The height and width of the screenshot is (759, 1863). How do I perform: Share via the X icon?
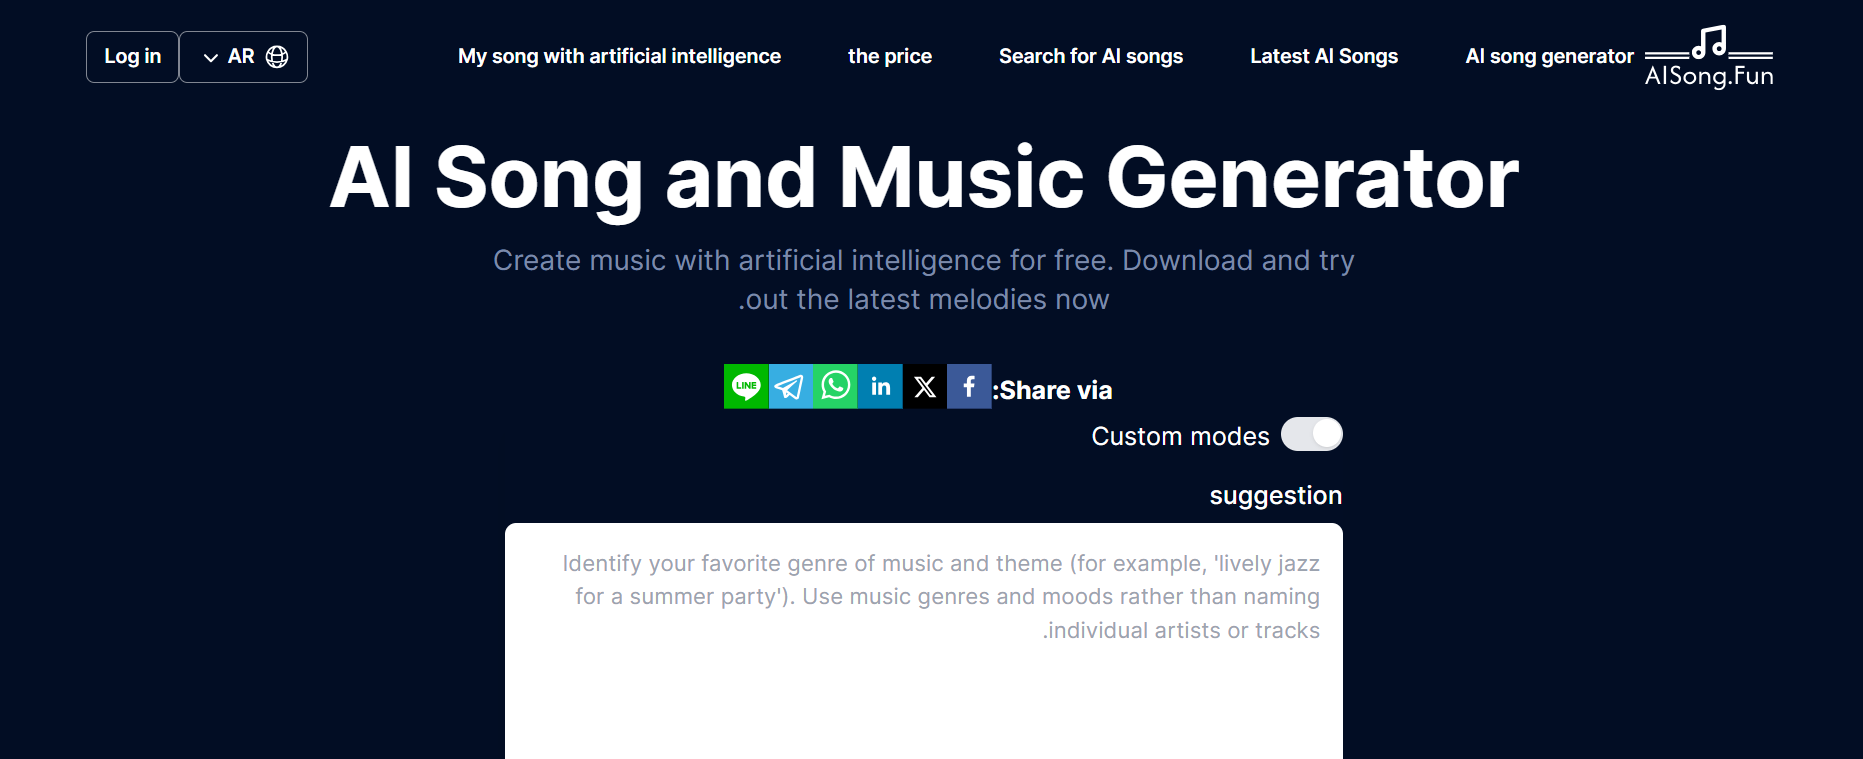pos(925,387)
